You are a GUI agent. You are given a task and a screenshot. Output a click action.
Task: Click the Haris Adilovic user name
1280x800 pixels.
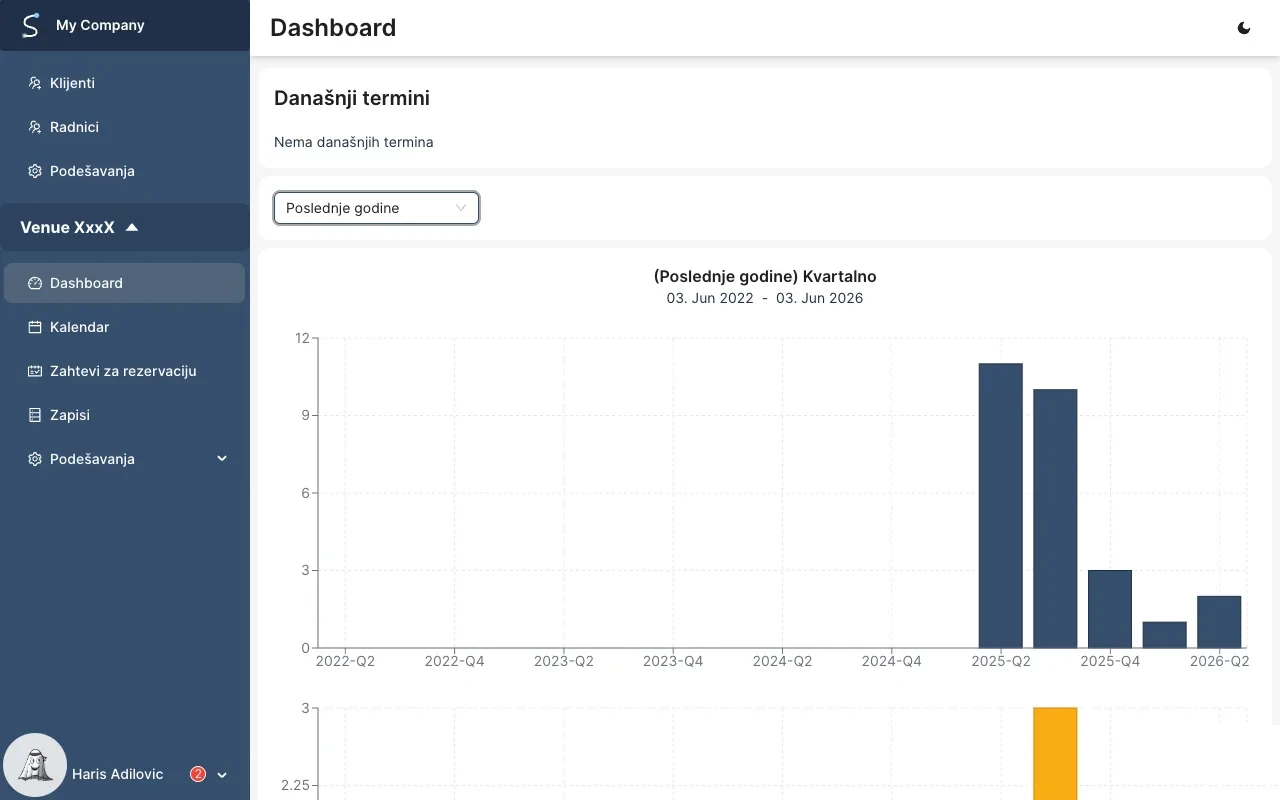tap(118, 774)
